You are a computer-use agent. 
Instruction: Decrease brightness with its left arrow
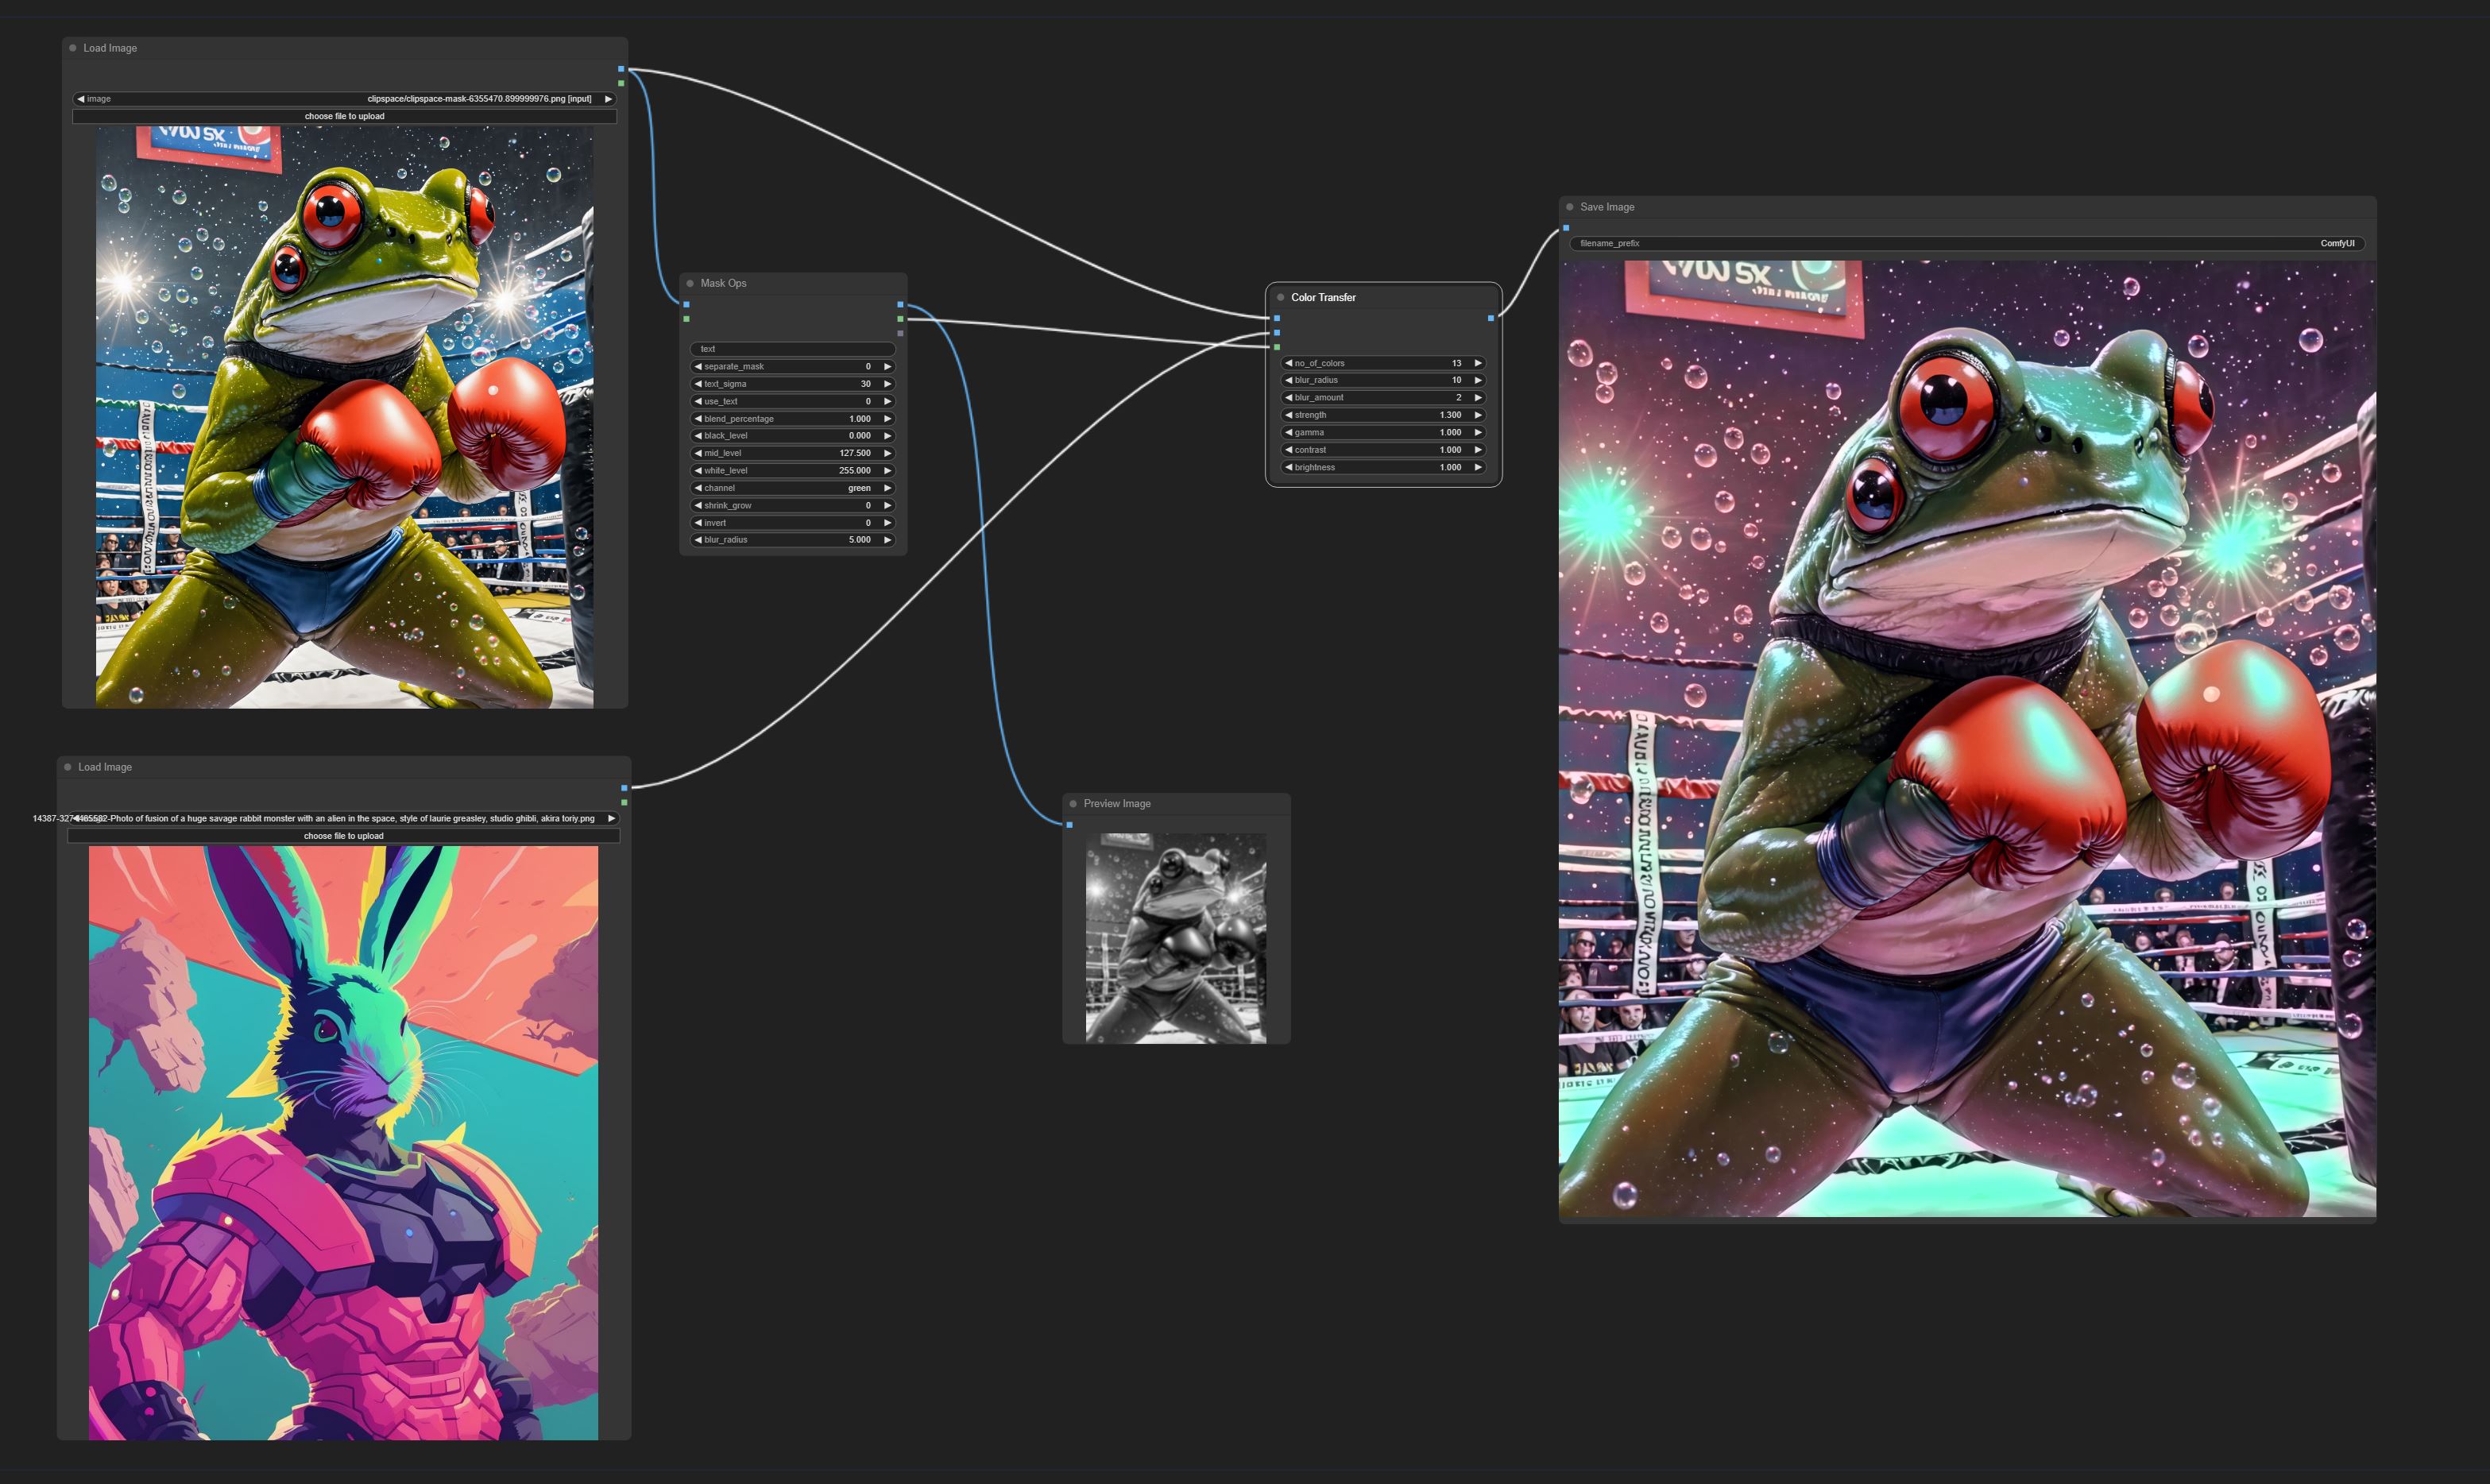click(1289, 467)
